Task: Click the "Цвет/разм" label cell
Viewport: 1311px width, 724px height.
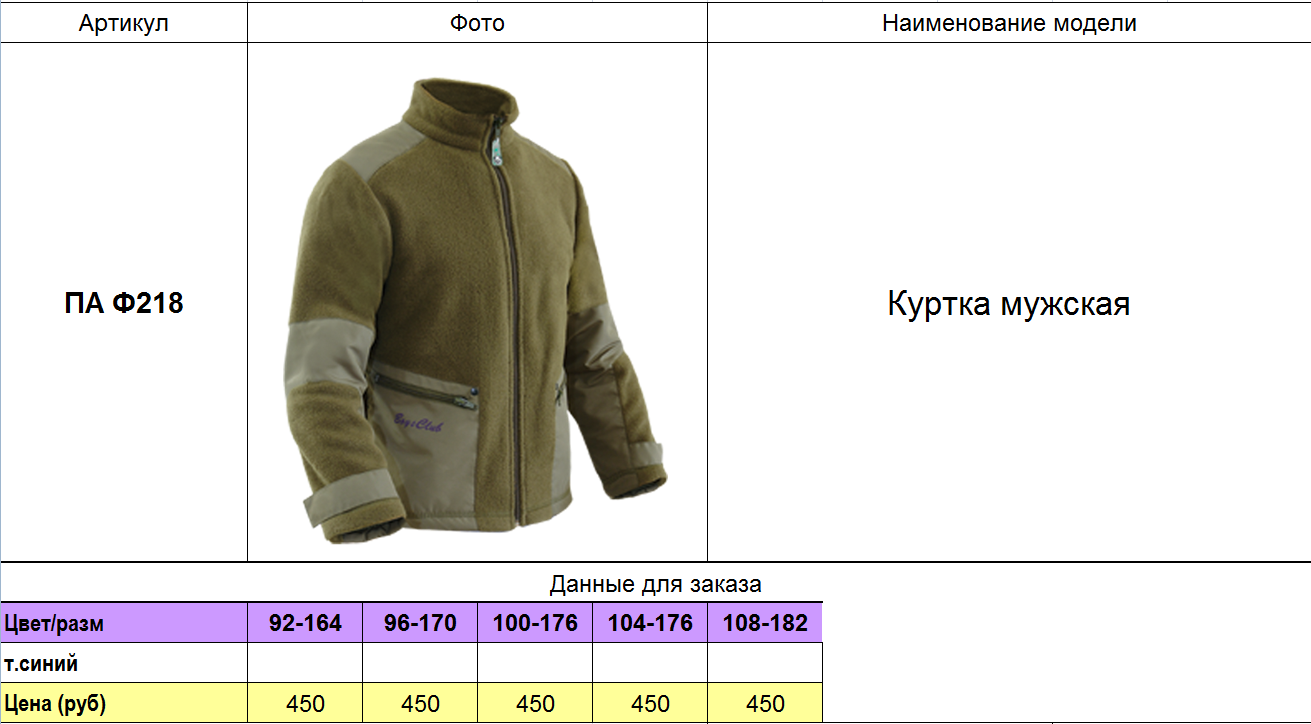Action: pyautogui.click(x=123, y=623)
